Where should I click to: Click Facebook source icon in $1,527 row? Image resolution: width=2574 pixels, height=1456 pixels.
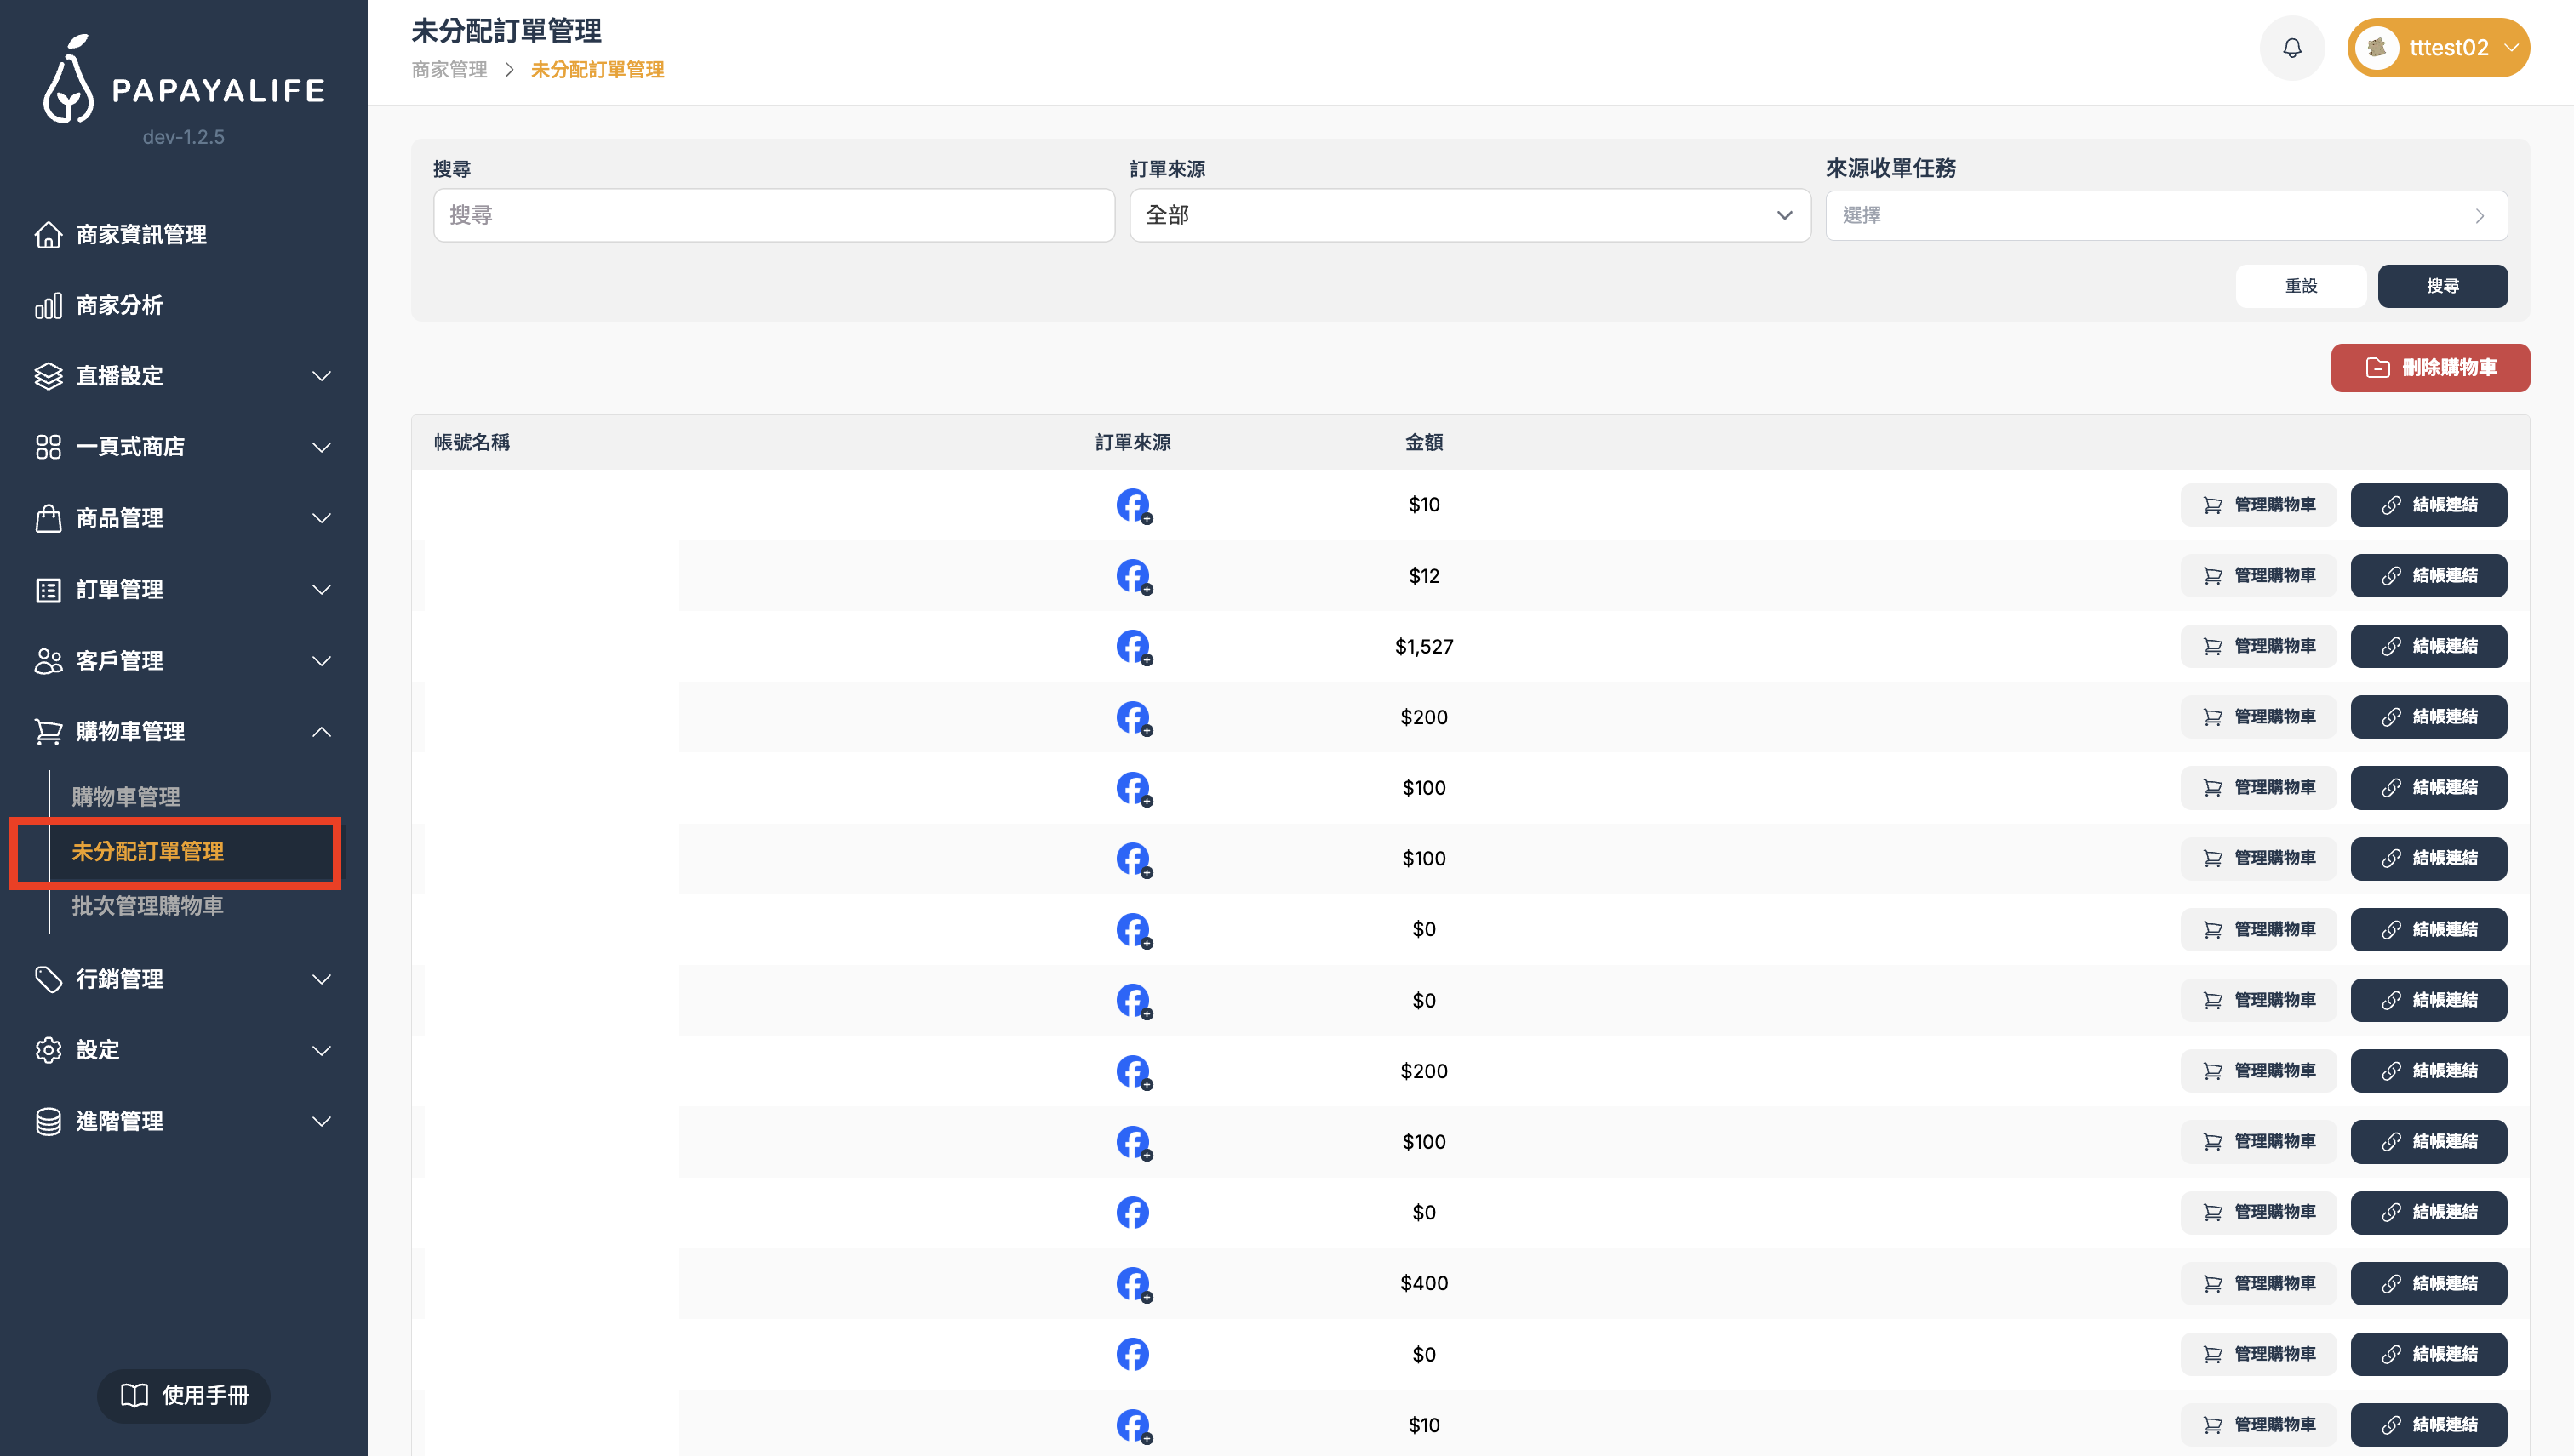pyautogui.click(x=1132, y=646)
